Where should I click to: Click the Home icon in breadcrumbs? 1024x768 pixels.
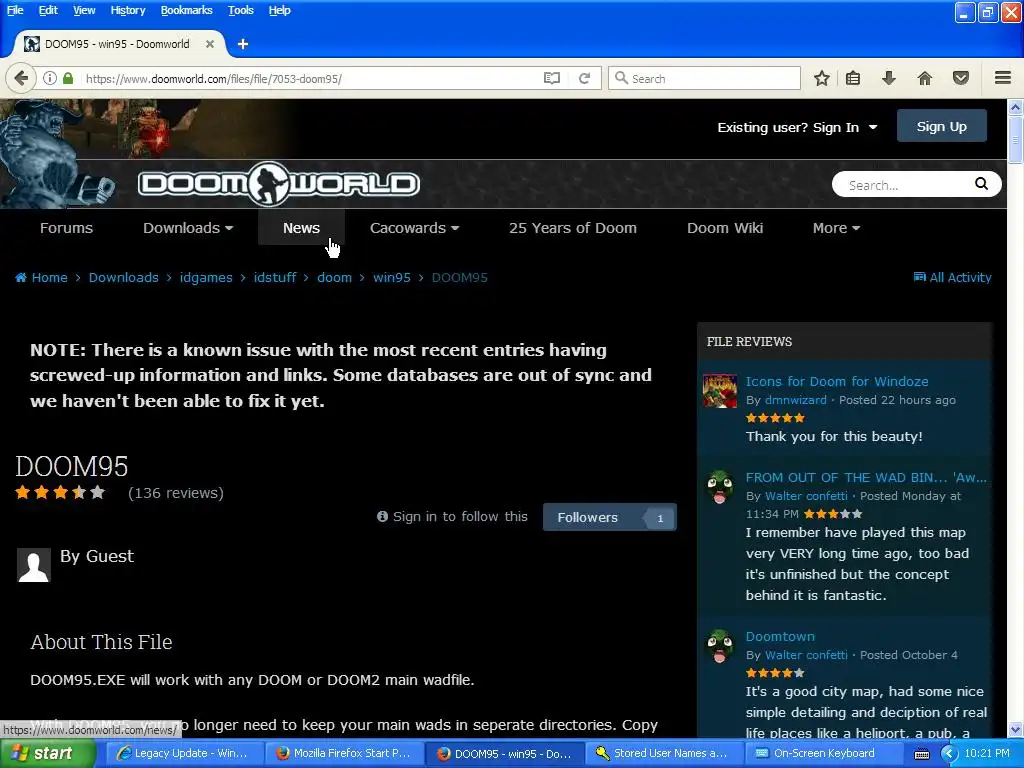point(21,278)
